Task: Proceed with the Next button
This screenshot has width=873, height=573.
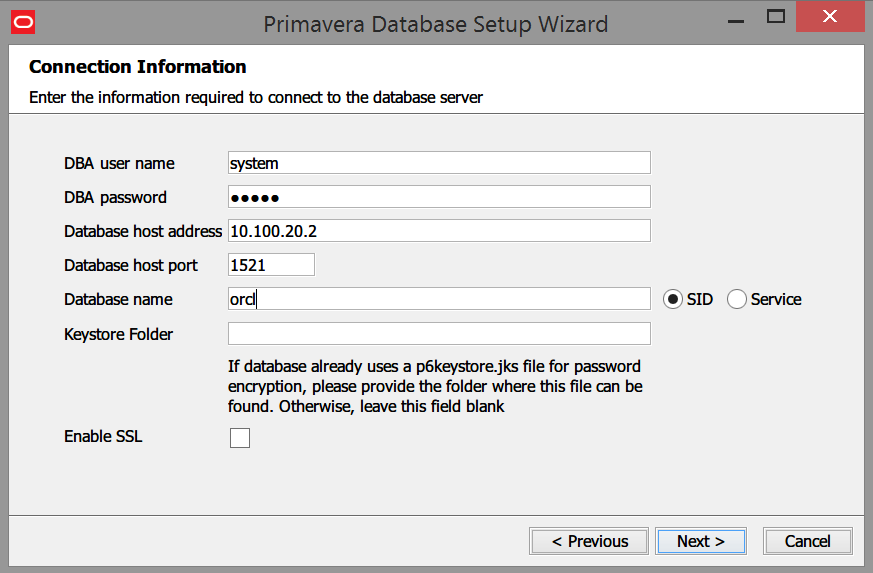Action: pyautogui.click(x=701, y=541)
